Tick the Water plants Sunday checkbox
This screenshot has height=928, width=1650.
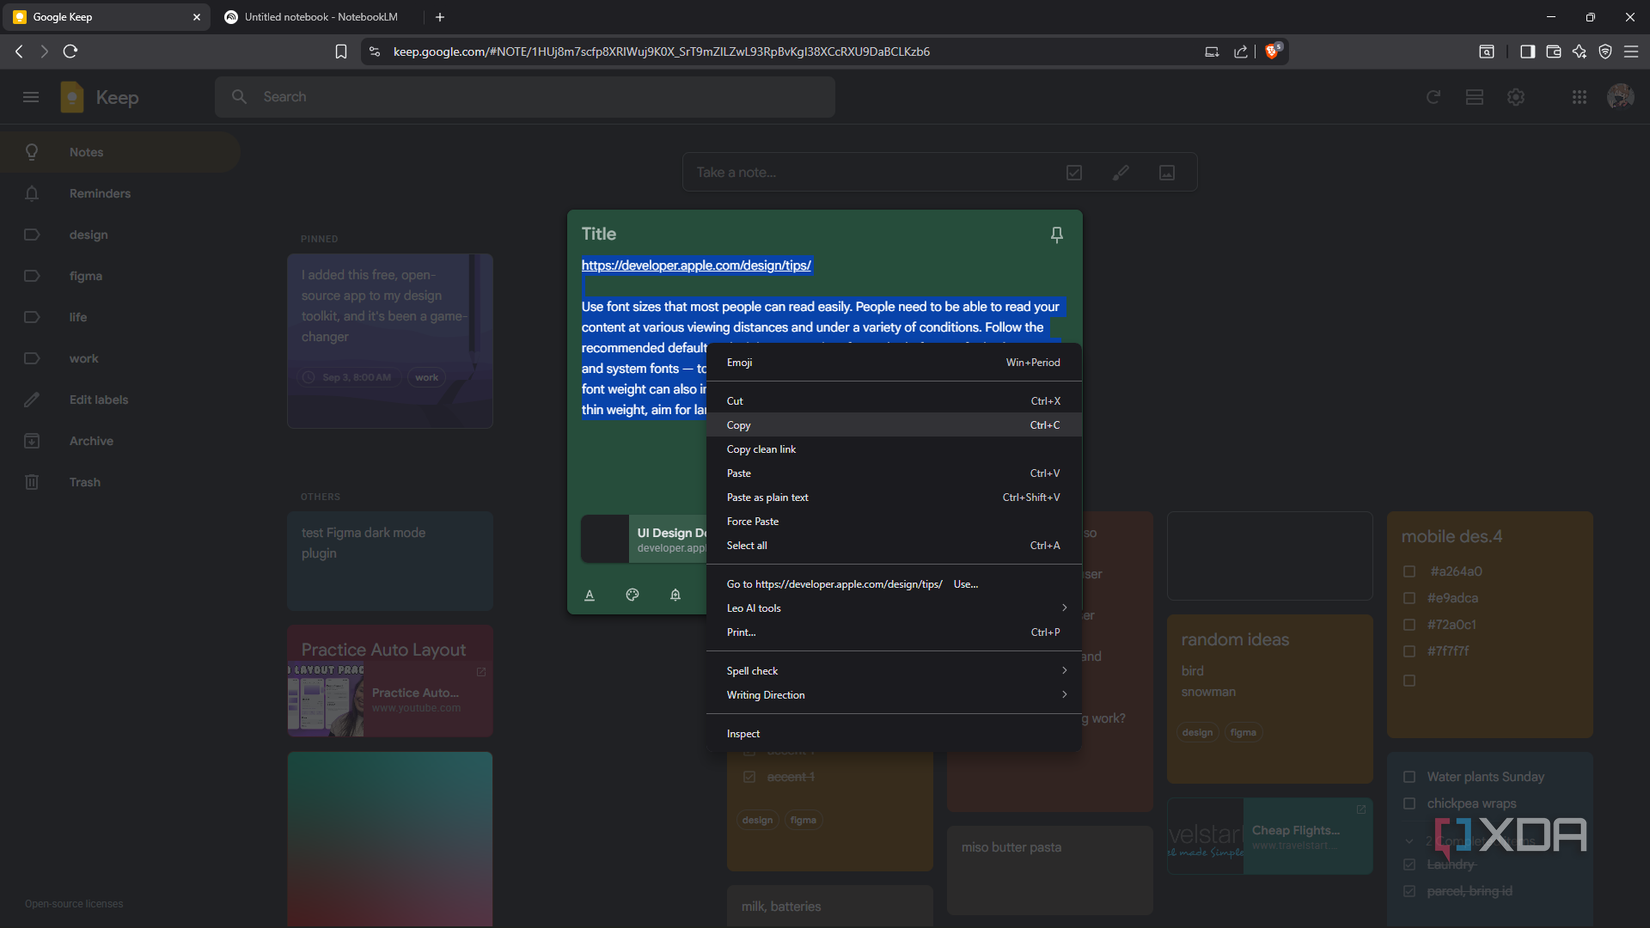coord(1409,777)
